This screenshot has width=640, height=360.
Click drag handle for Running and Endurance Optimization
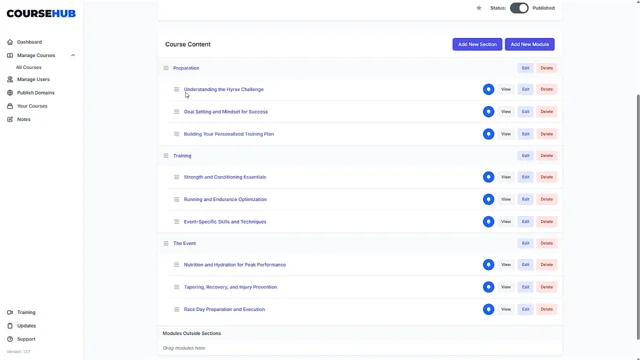click(176, 200)
